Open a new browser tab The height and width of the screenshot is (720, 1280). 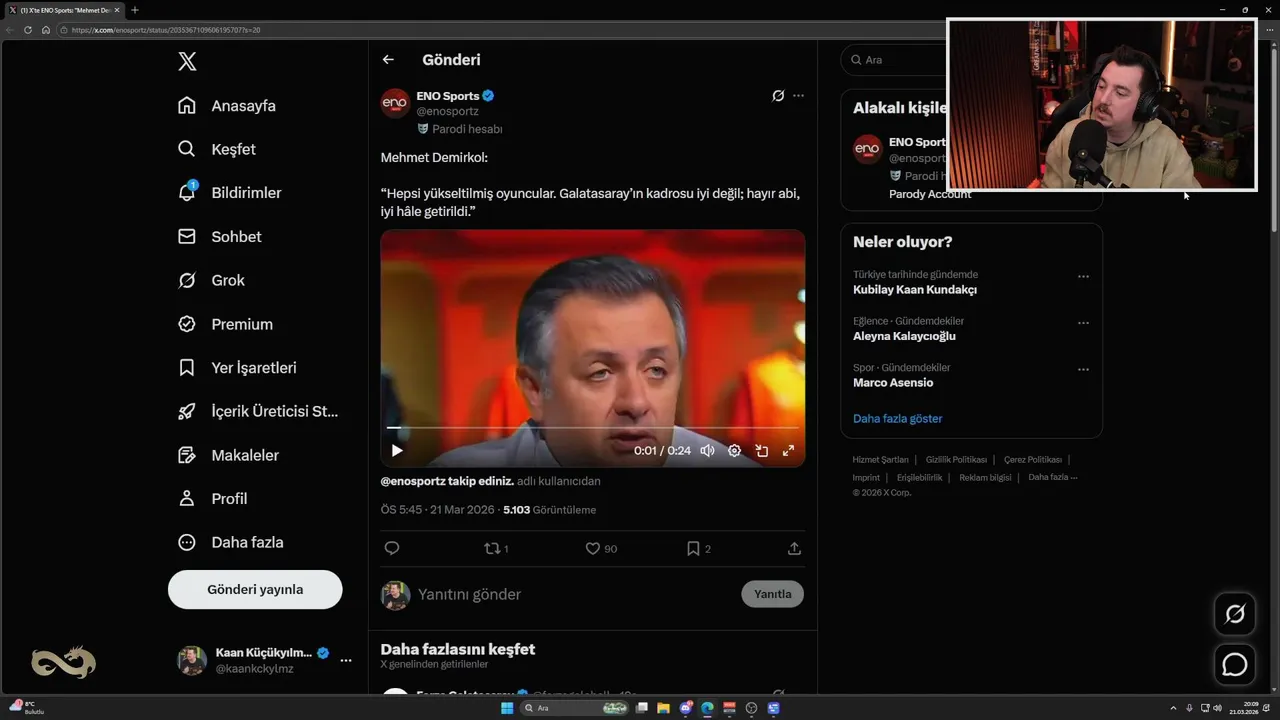(135, 10)
